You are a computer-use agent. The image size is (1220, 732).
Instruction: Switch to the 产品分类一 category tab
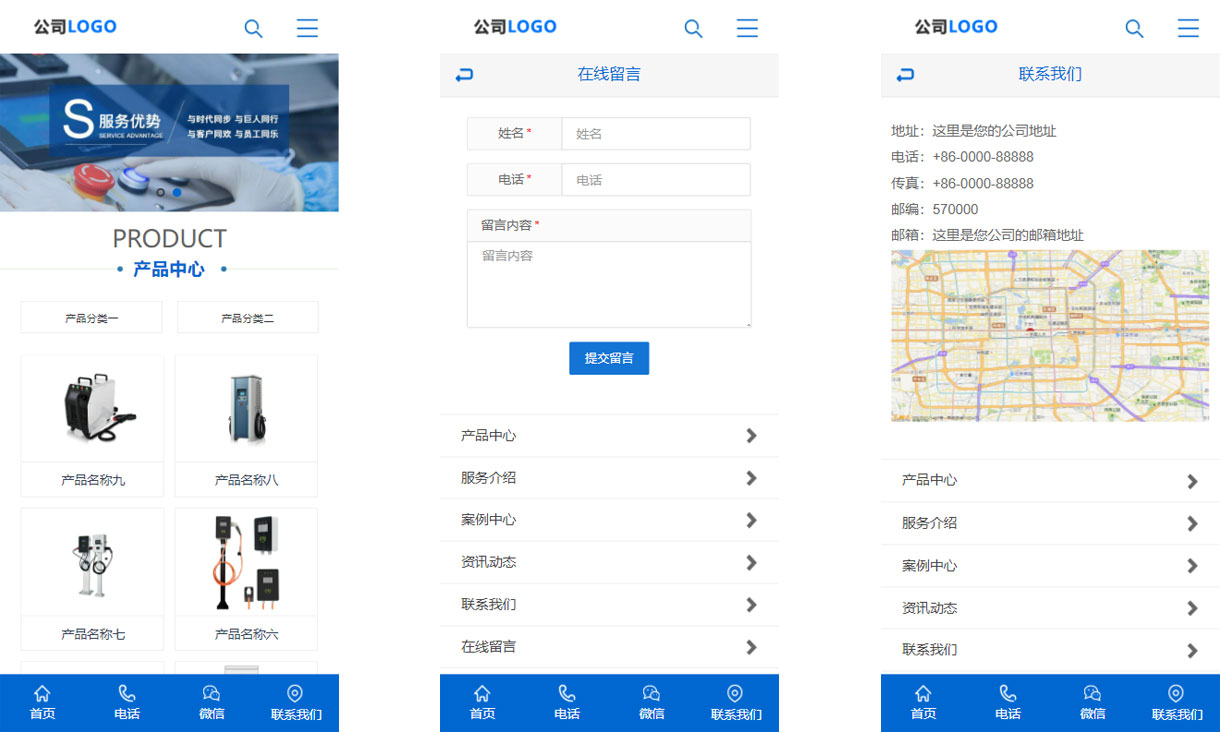pyautogui.click(x=91, y=318)
